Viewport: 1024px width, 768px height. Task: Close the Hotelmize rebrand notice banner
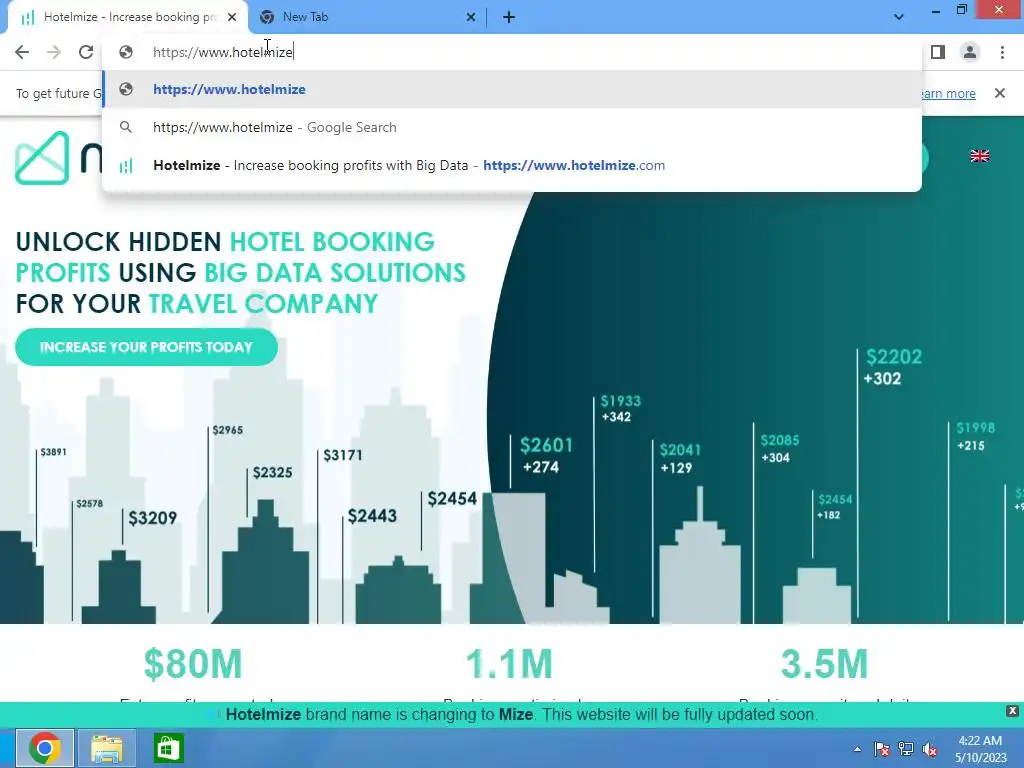[x=1012, y=711]
